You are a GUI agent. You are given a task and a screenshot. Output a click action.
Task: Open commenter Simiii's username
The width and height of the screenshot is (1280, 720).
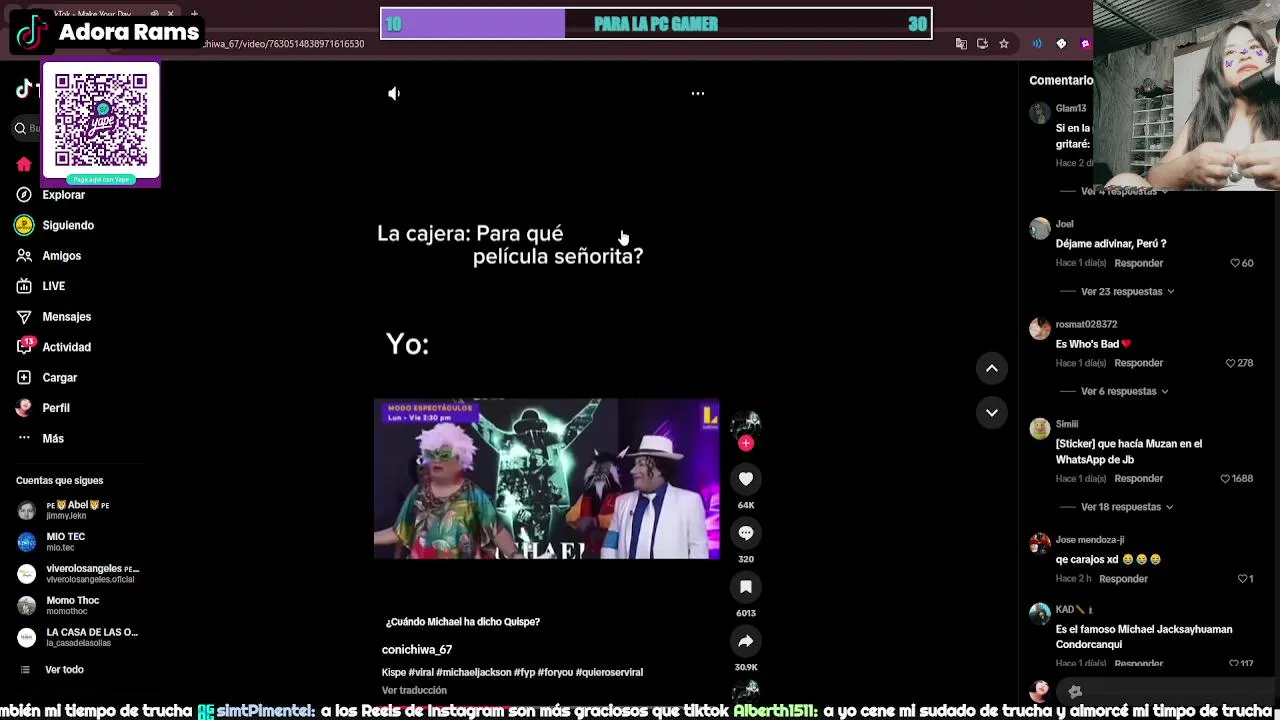(x=1067, y=424)
